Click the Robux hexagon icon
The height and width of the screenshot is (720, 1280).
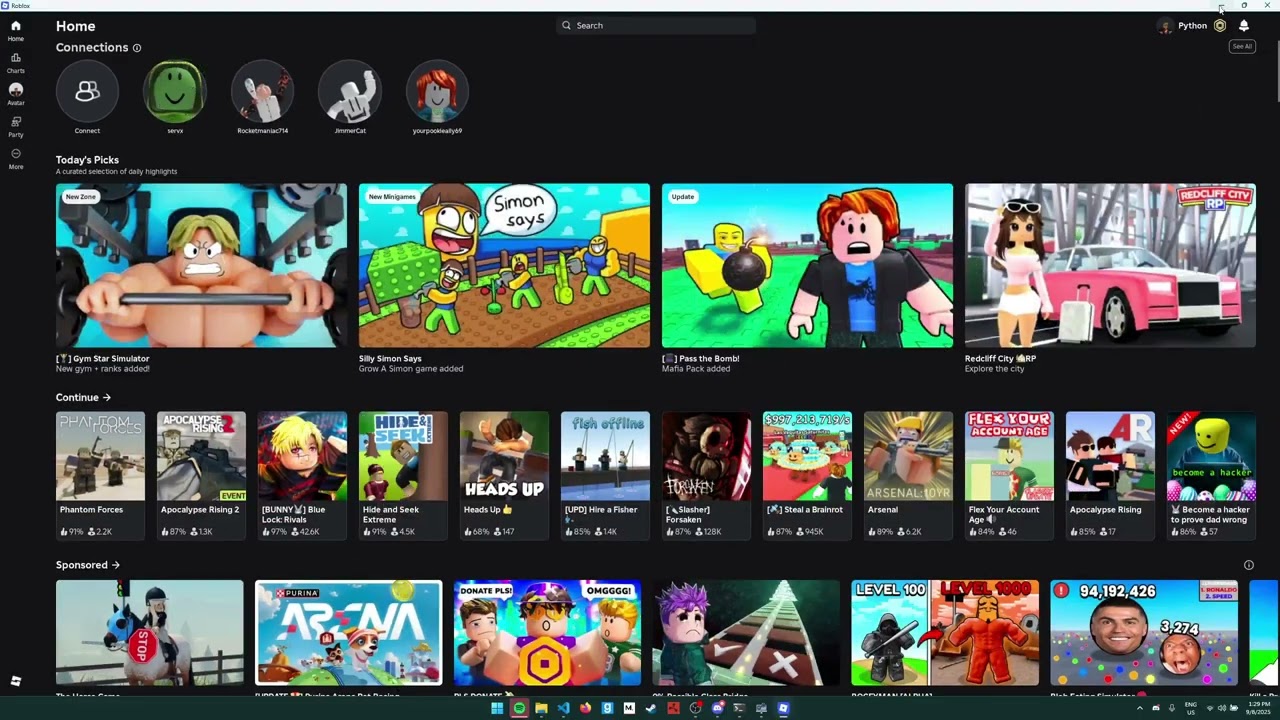[x=1220, y=26]
